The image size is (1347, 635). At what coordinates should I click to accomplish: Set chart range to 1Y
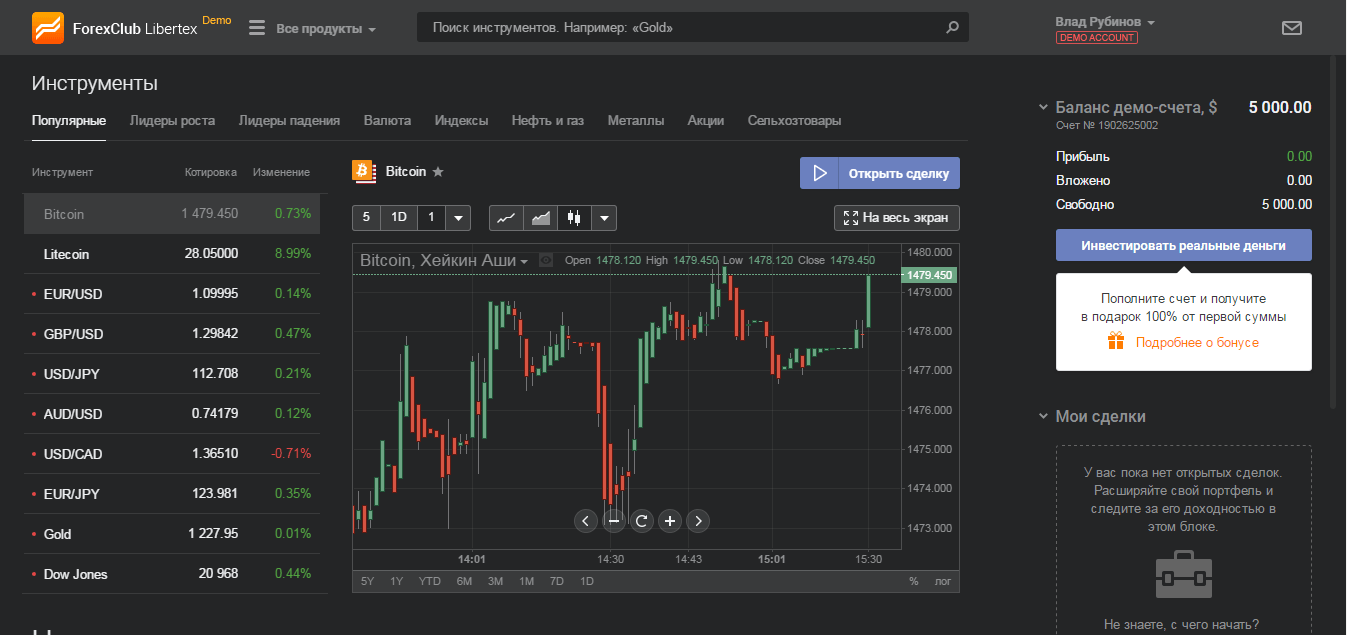[x=397, y=581]
